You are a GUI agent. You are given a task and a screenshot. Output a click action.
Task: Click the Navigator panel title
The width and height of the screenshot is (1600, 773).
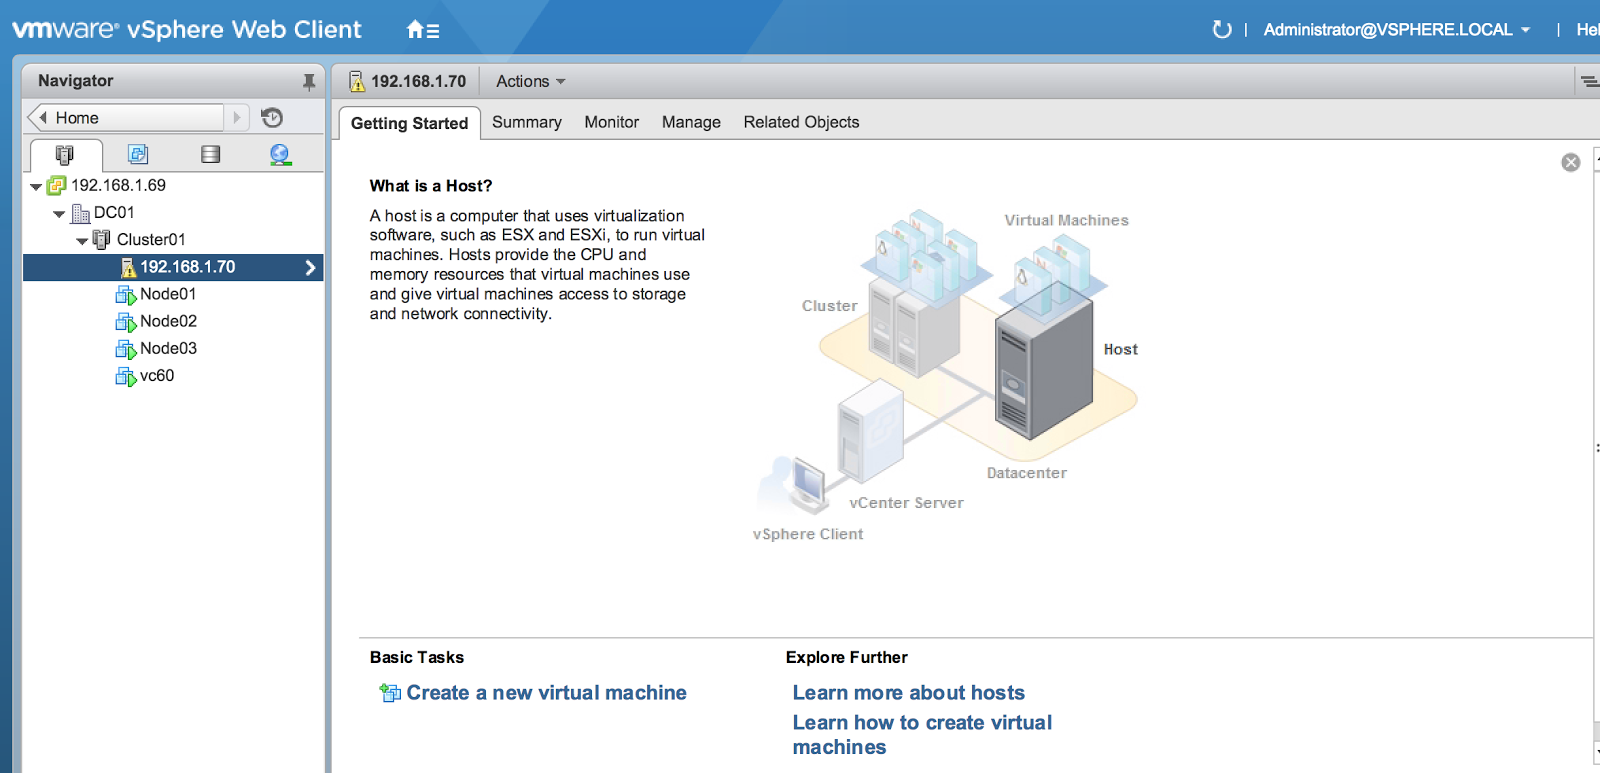[x=76, y=81]
